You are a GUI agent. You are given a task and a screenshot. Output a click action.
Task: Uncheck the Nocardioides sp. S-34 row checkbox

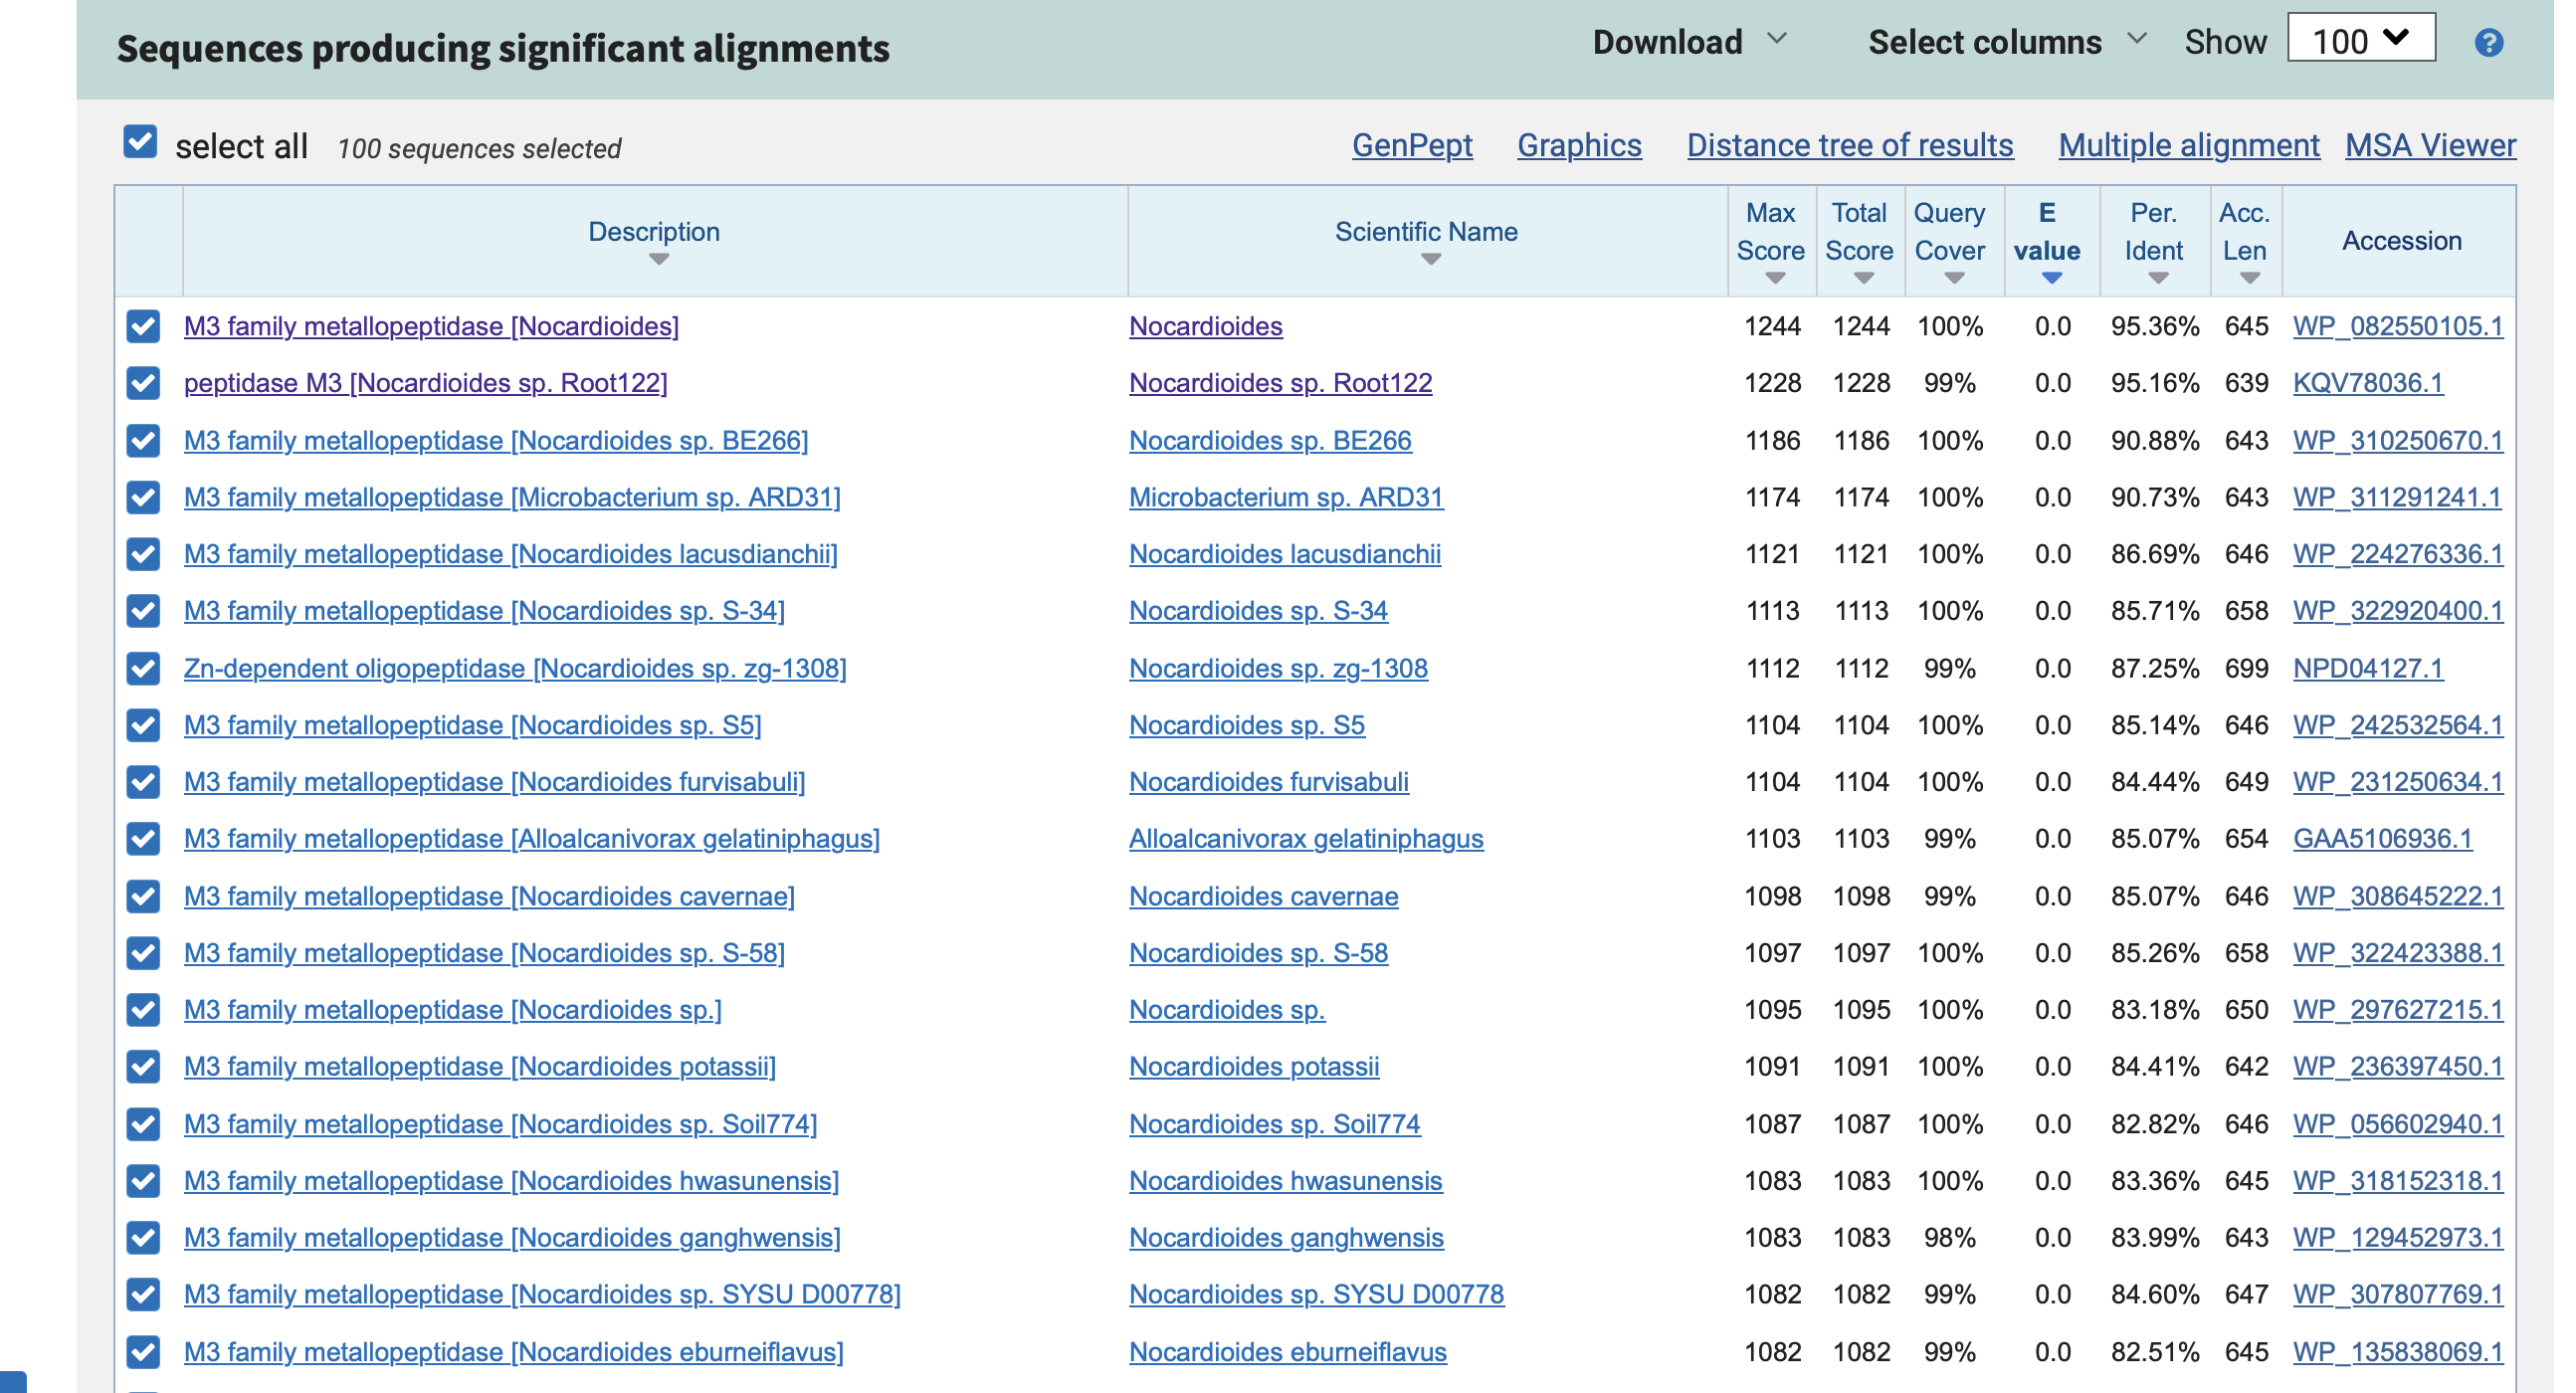pos(143,611)
